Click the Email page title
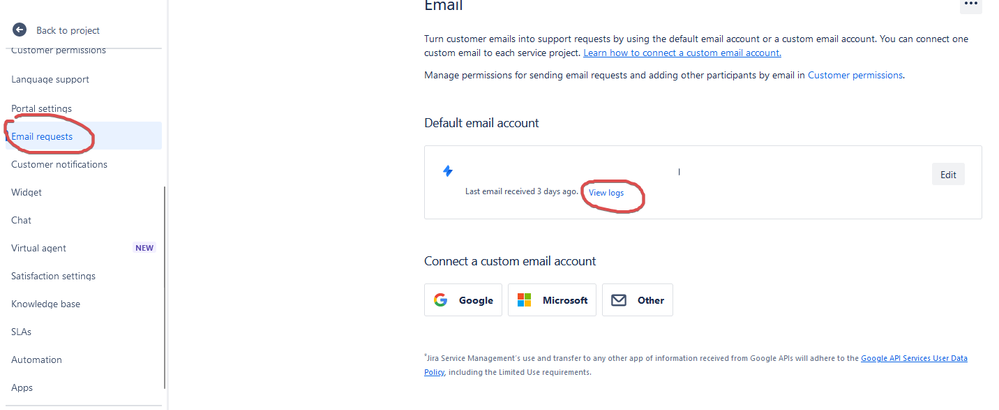The width and height of the screenshot is (999, 410). [443, 6]
